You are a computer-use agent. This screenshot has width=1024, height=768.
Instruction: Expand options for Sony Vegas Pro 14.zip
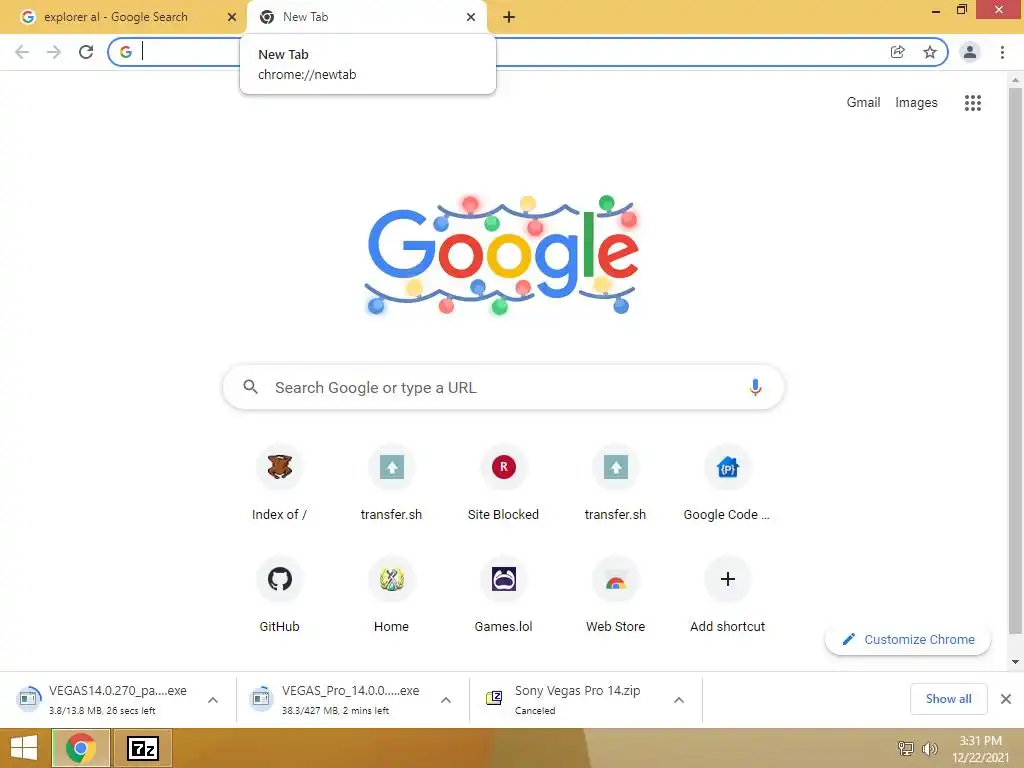point(679,700)
